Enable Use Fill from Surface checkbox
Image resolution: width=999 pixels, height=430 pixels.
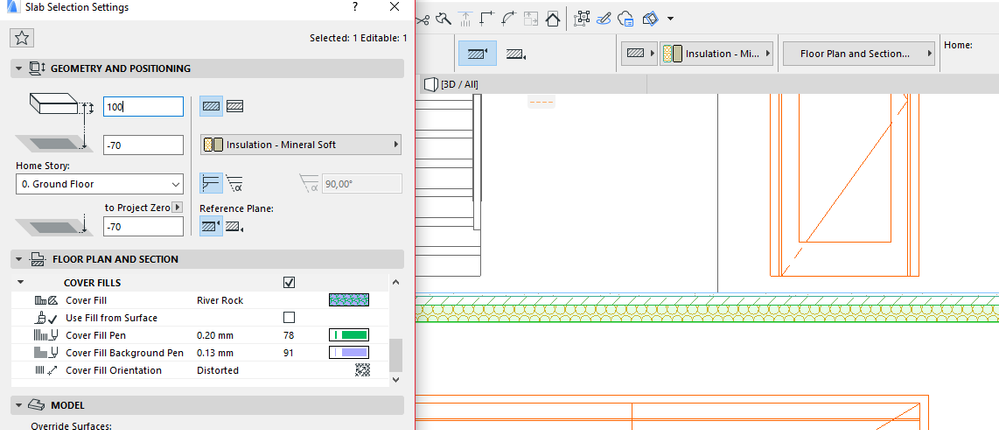pos(289,317)
